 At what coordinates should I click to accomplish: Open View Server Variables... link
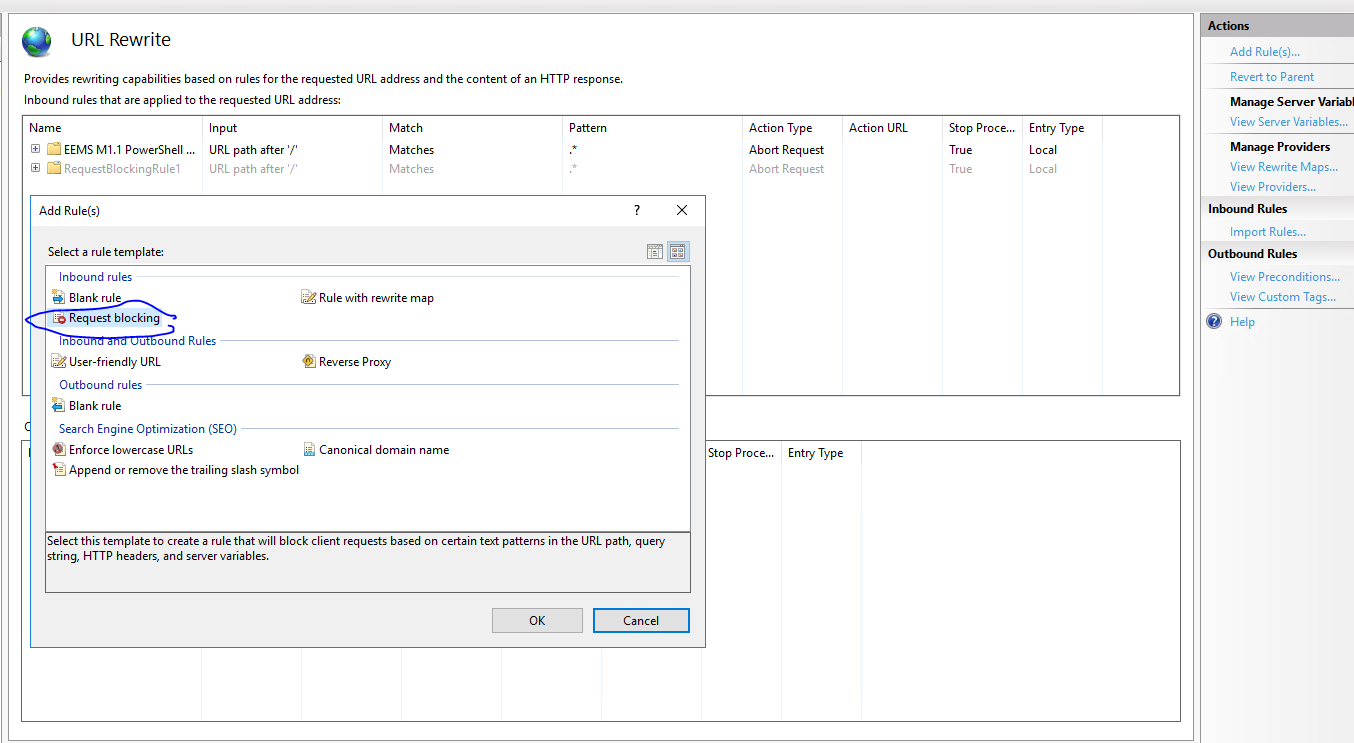point(1289,122)
